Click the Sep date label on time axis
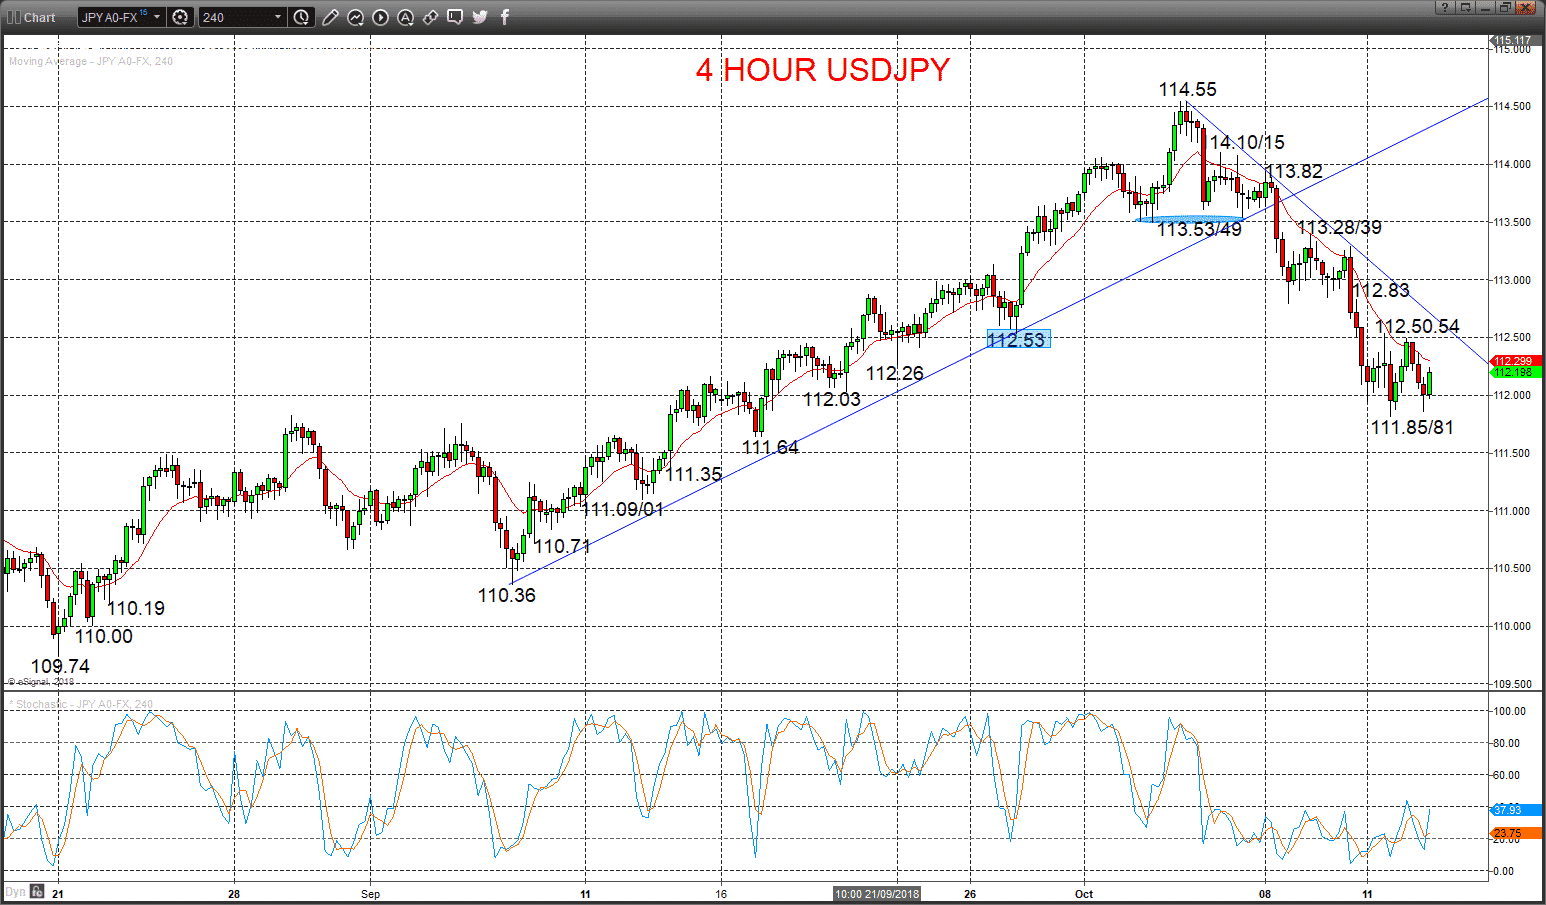This screenshot has height=905, width=1546. pos(371,894)
